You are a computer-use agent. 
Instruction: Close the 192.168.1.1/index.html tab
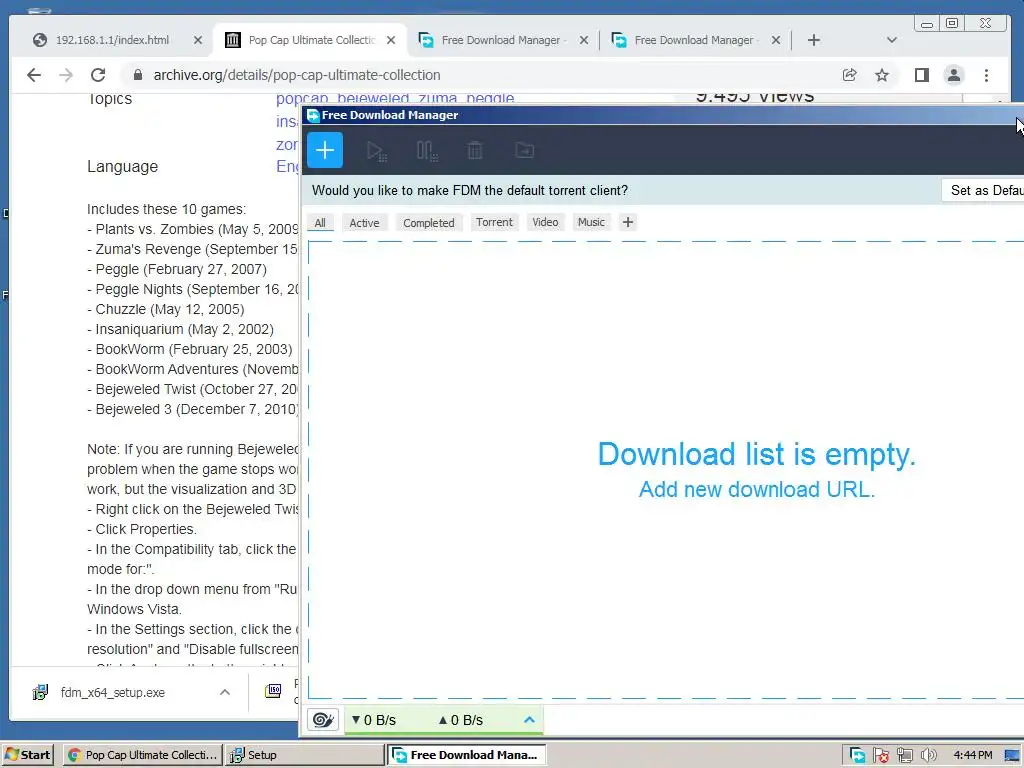(198, 40)
